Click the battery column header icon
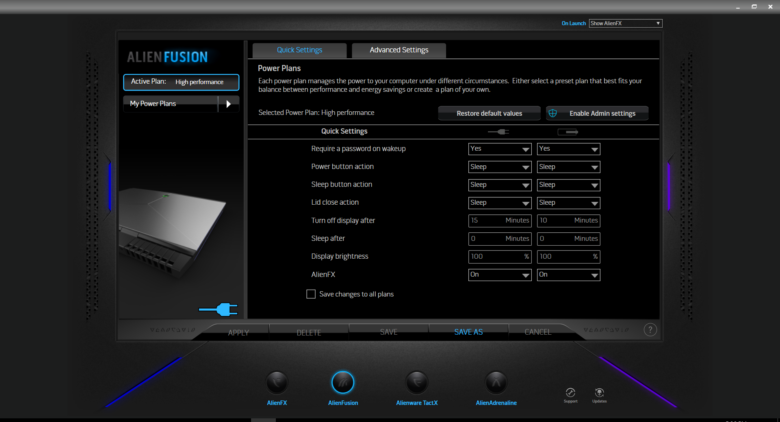 coord(568,132)
